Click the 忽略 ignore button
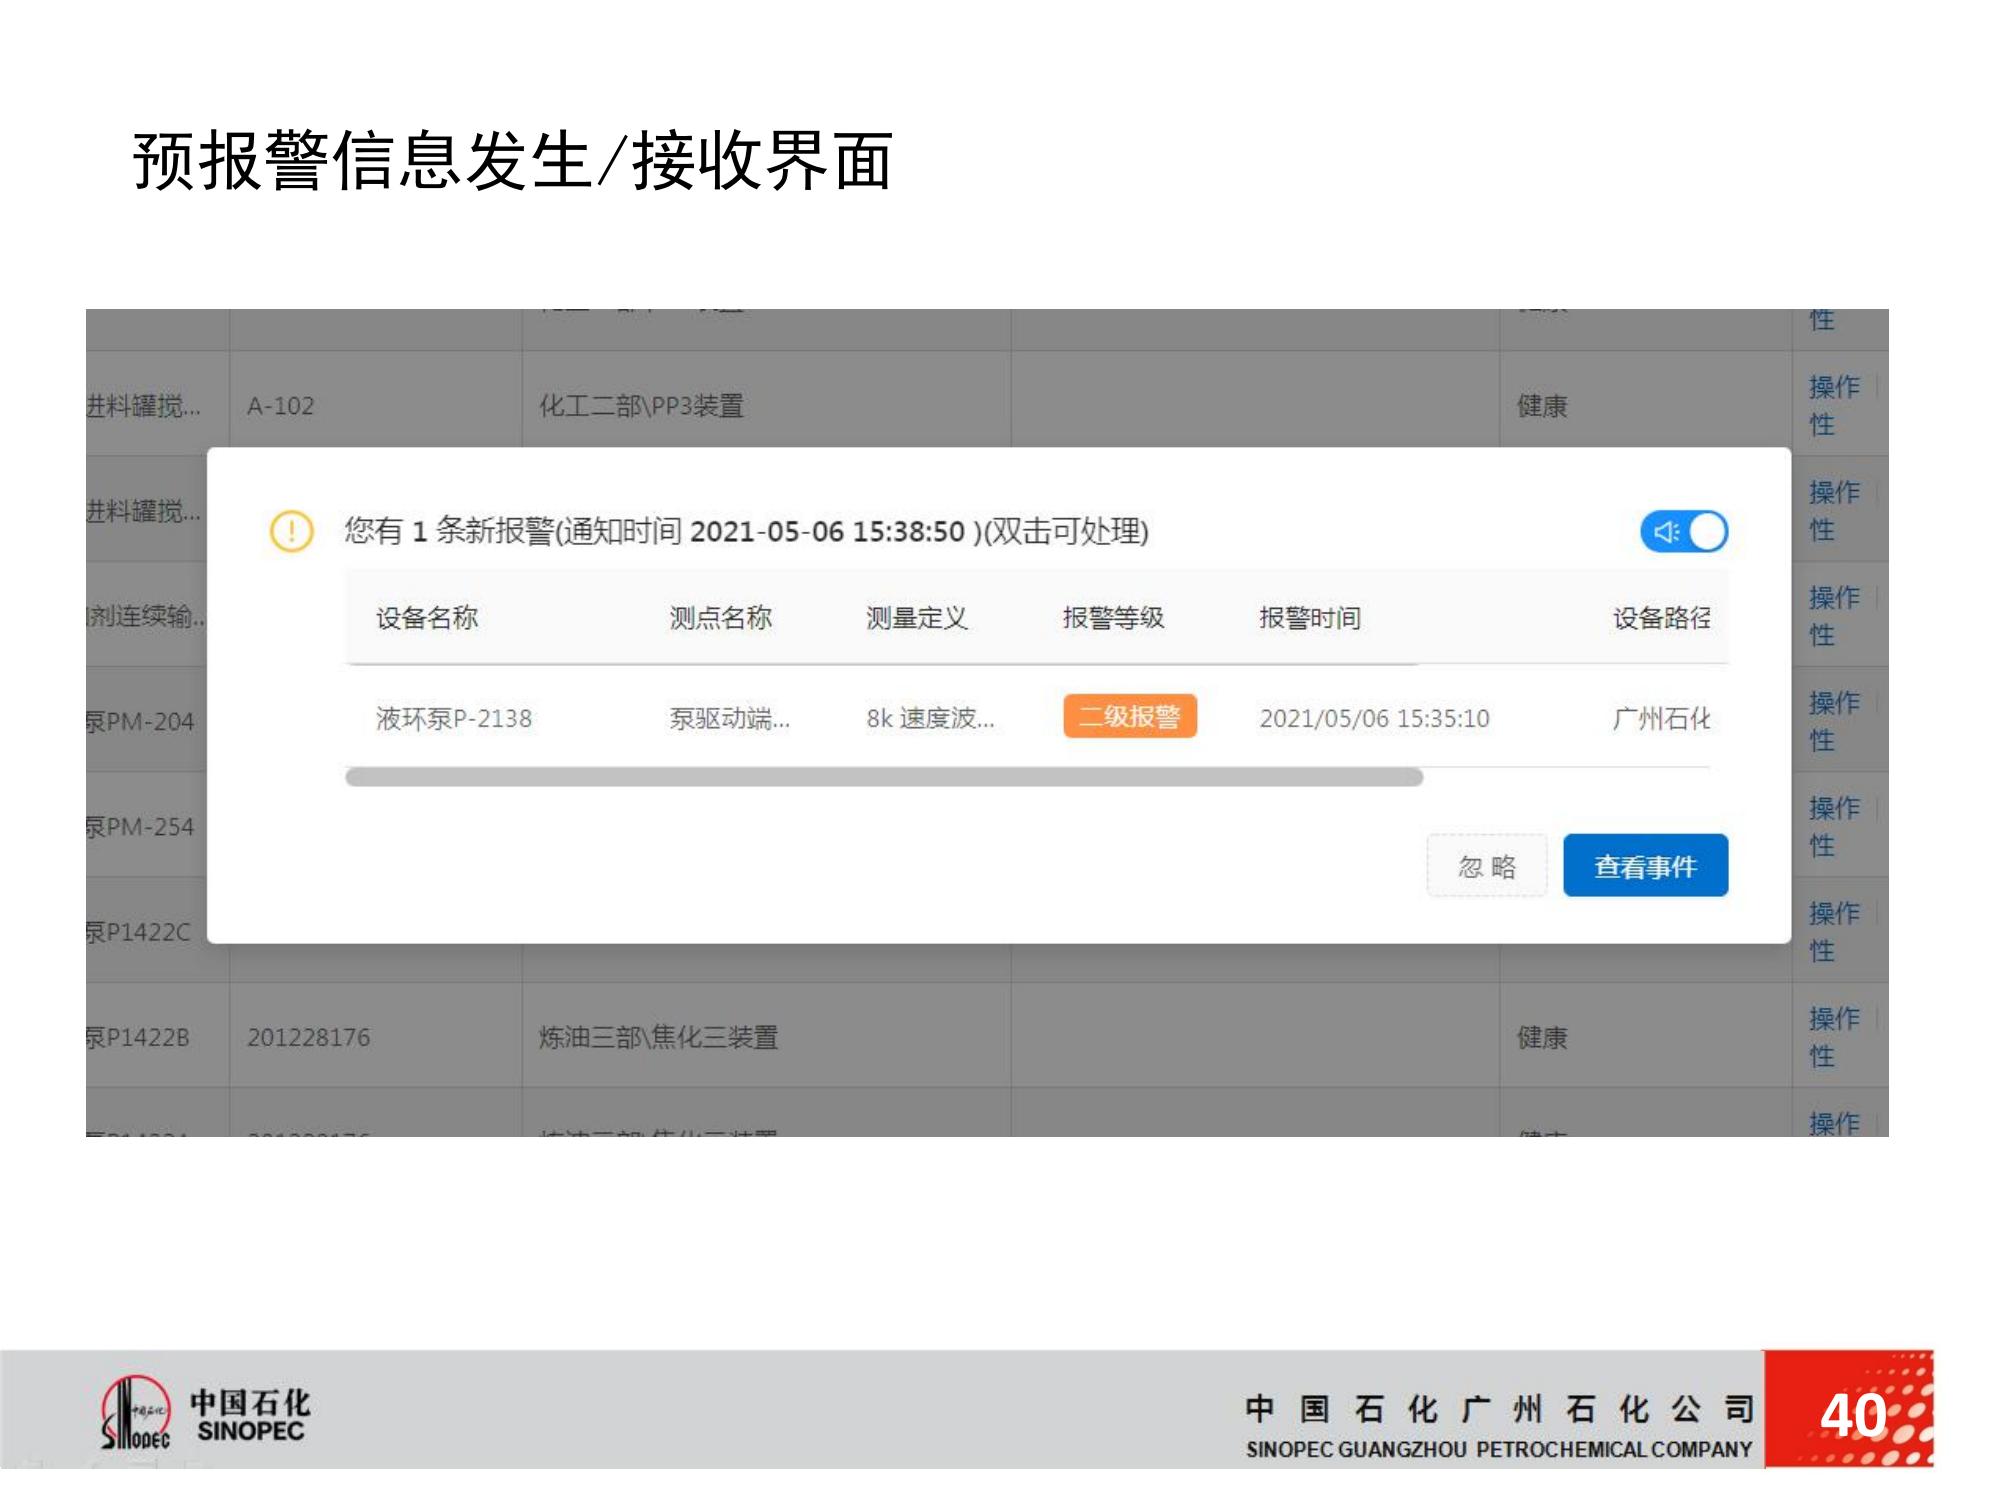This screenshot has height=1500, width=2000. pyautogui.click(x=1486, y=866)
